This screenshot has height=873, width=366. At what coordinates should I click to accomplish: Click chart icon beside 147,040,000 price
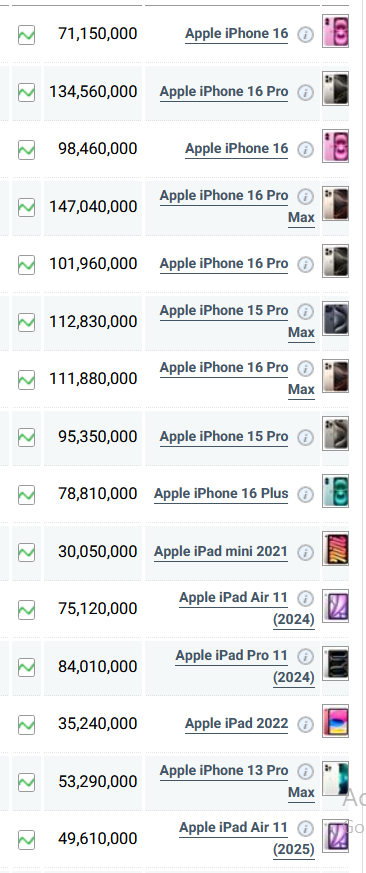(26, 207)
